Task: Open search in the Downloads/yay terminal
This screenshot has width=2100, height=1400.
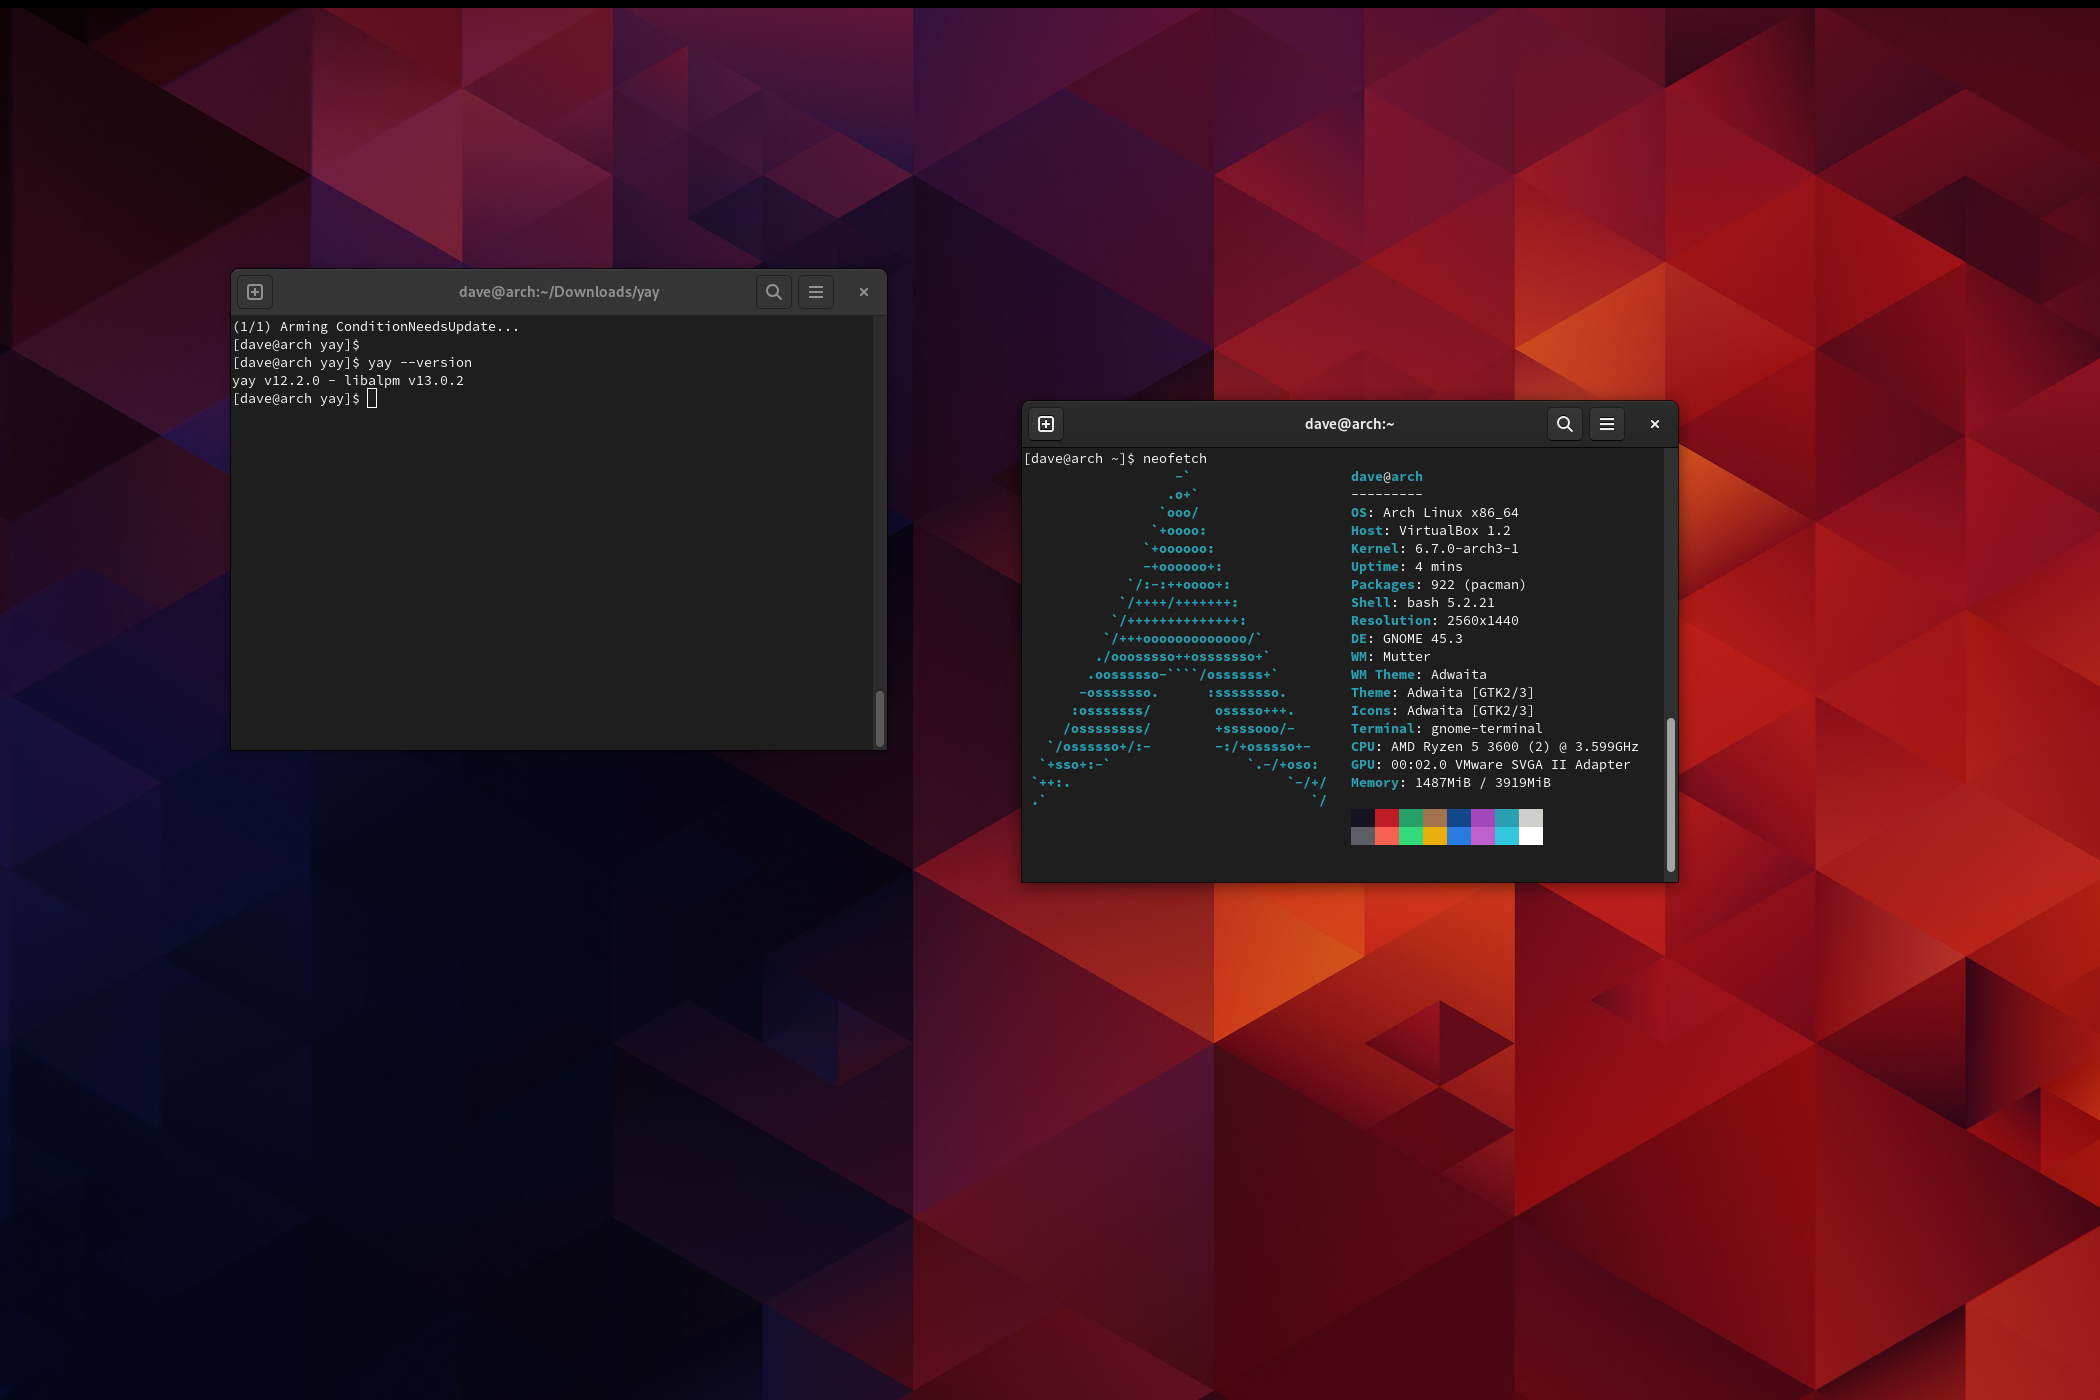Action: pos(773,292)
